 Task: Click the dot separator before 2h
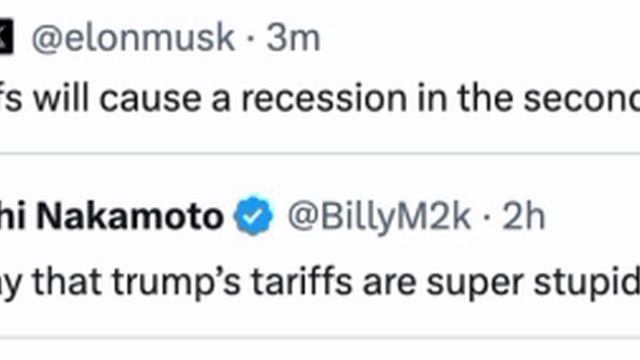pyautogui.click(x=486, y=217)
